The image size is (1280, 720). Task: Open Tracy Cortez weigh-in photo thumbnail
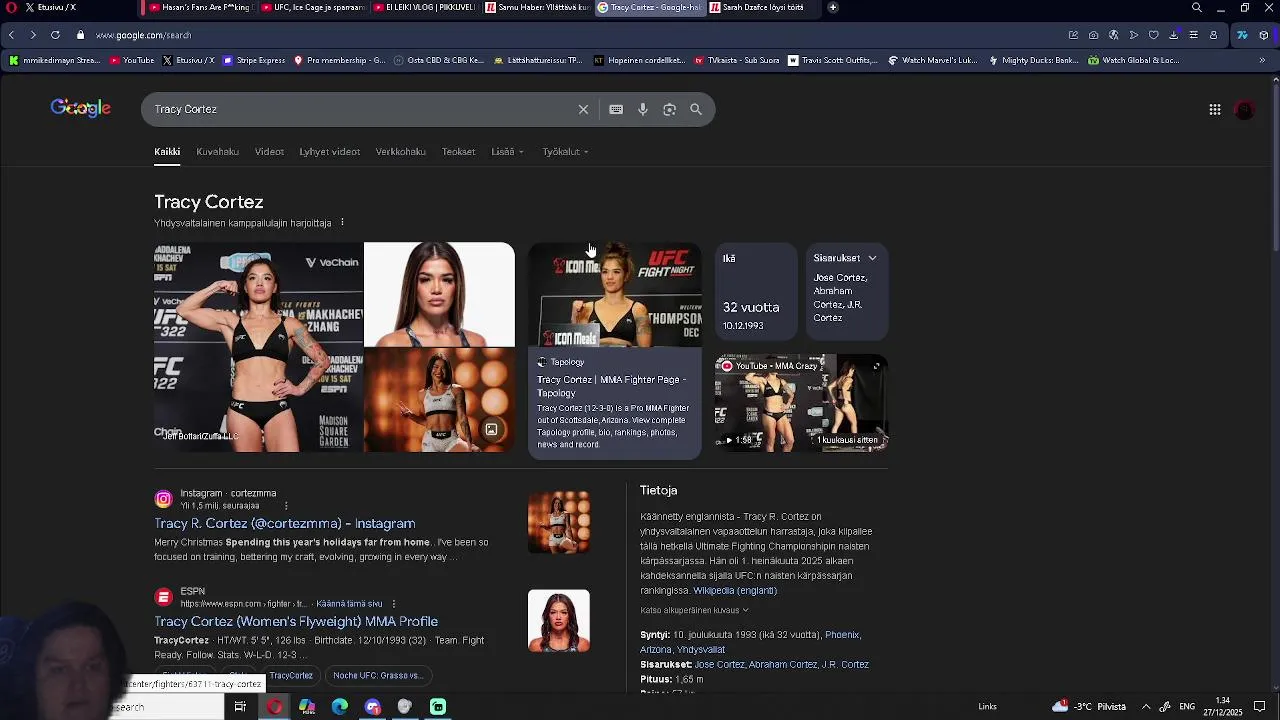(258, 347)
